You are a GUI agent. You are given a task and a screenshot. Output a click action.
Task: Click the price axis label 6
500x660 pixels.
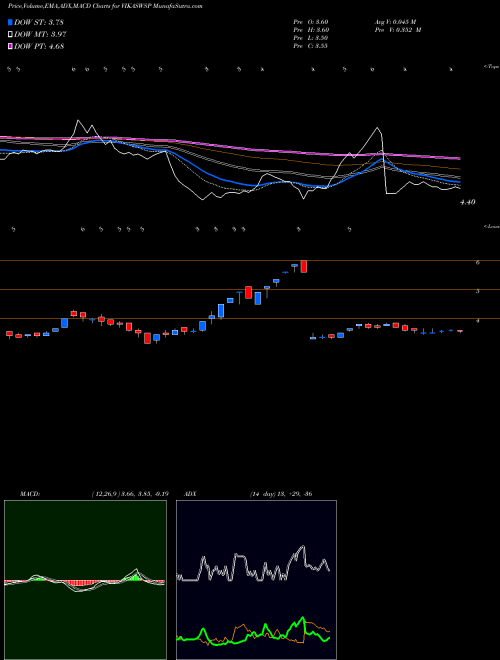(478, 262)
